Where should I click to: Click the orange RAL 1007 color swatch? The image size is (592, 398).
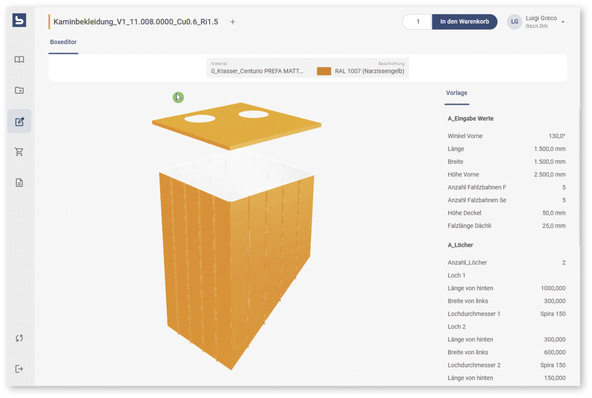[324, 71]
